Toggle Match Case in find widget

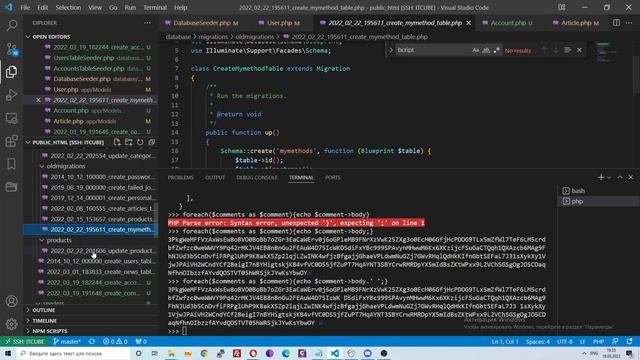tap(476, 50)
